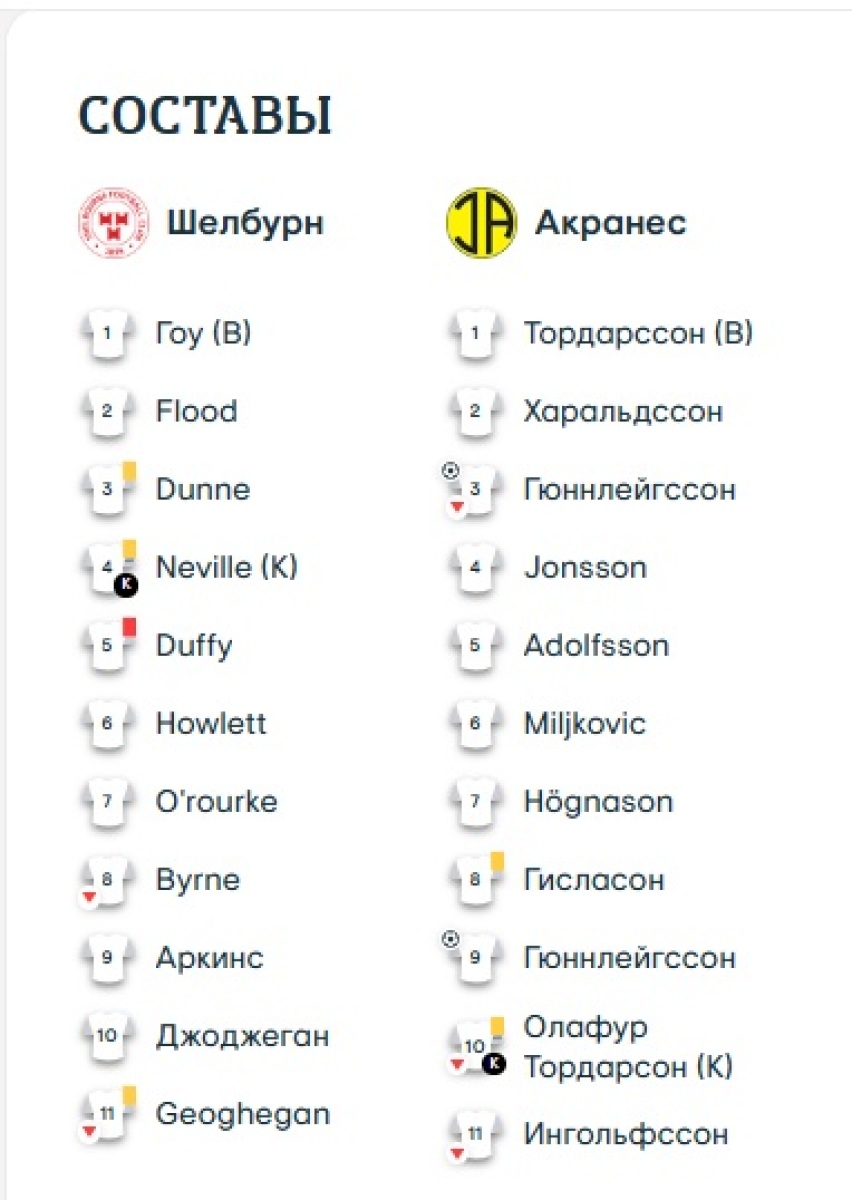This screenshot has height=1200, width=852.
Task: Open the Акранес team name link
Action: point(610,222)
